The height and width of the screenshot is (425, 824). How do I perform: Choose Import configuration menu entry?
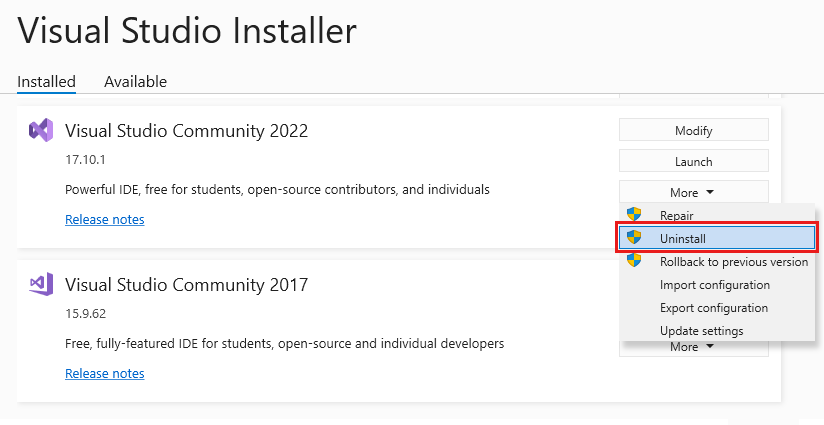click(714, 285)
